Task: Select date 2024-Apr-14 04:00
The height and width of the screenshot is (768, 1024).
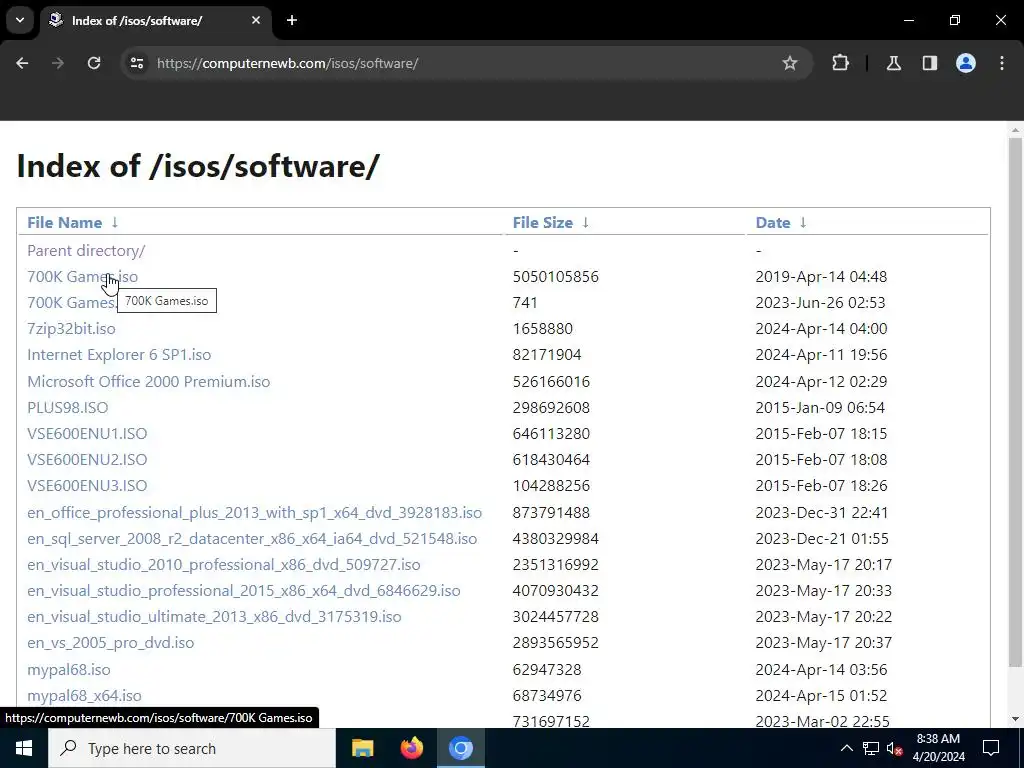Action: pyautogui.click(x=822, y=329)
